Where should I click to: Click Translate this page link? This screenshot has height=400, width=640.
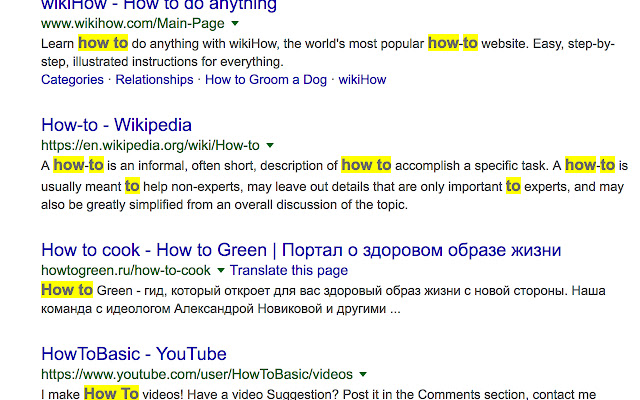point(289,270)
